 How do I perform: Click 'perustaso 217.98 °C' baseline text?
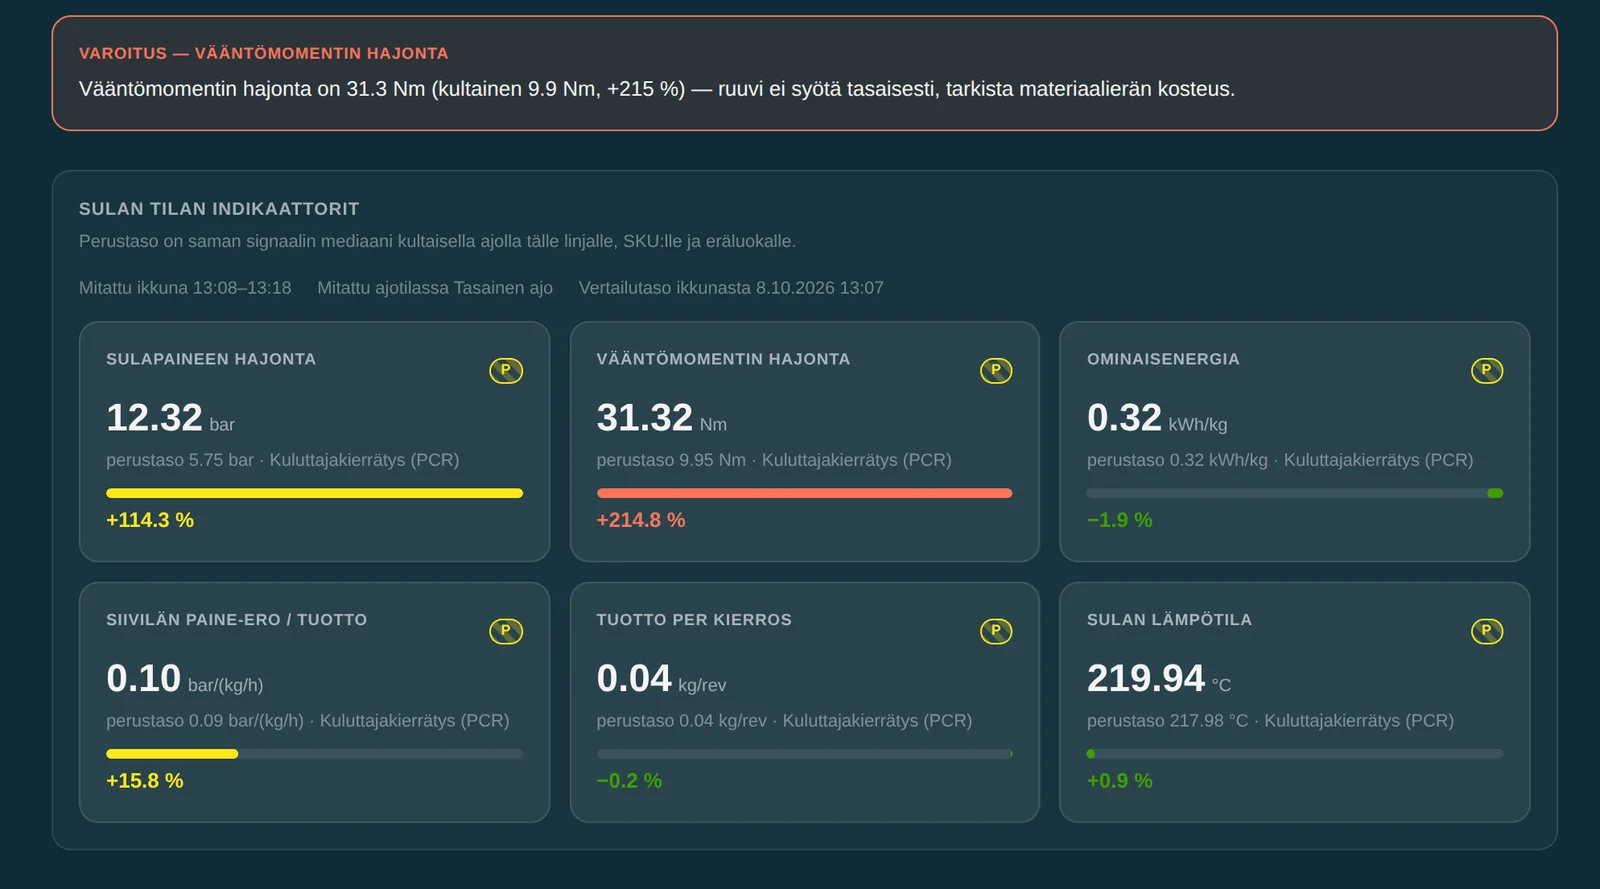(1167, 721)
